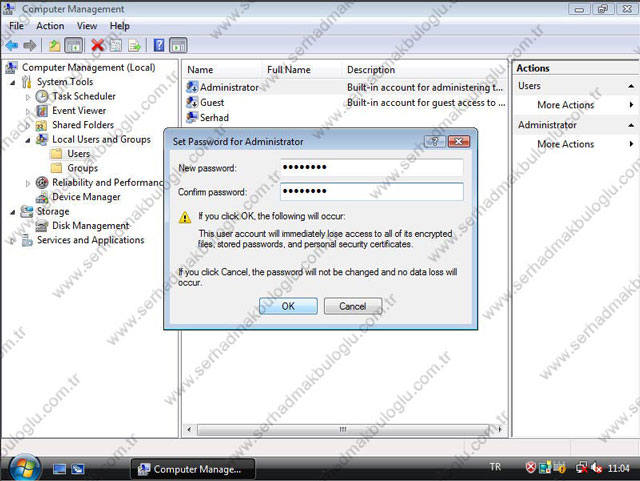
Task: Click the blue Help toolbar icon
Action: [159, 45]
